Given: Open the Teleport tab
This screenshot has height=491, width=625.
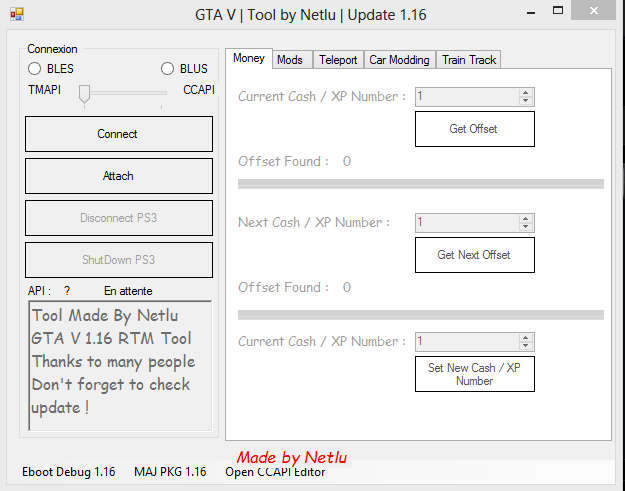Looking at the screenshot, I should [x=338, y=60].
